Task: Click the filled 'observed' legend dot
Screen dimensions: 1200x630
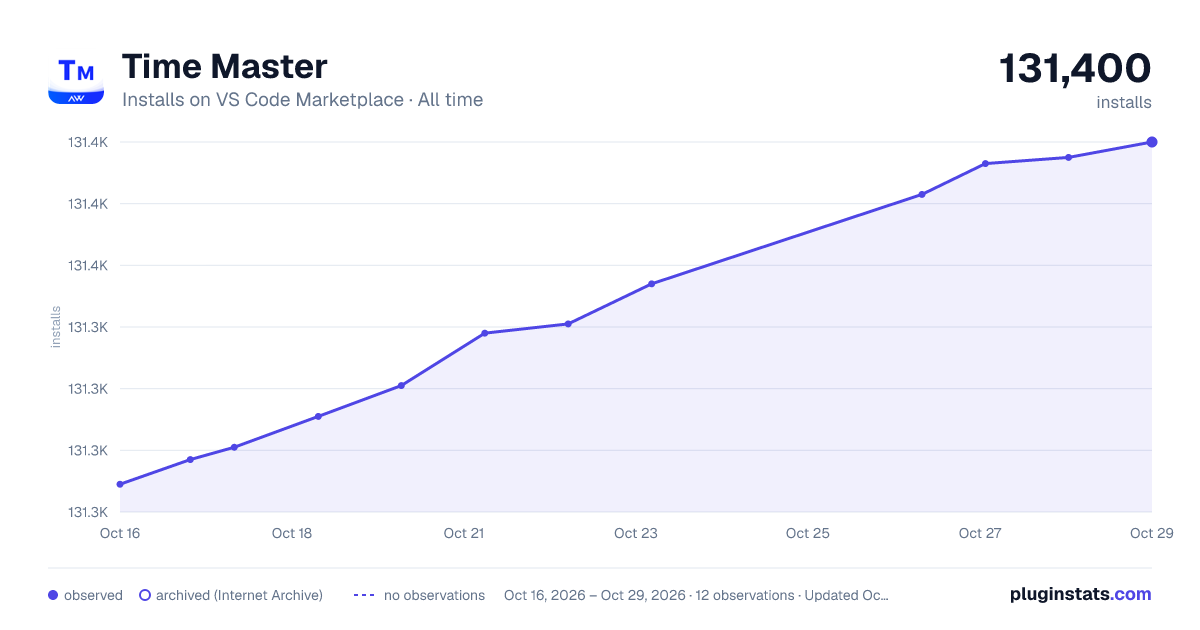Action: coord(53,595)
